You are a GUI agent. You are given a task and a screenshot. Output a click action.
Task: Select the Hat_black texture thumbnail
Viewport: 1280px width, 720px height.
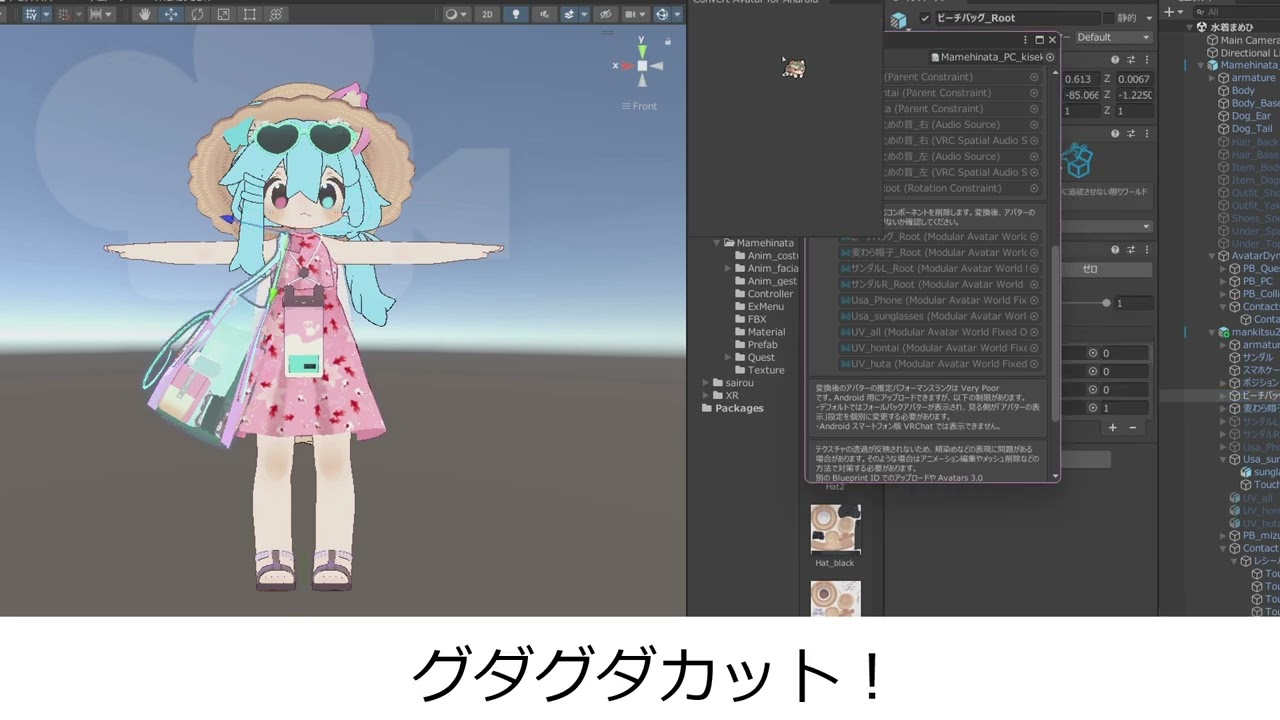[x=835, y=529]
